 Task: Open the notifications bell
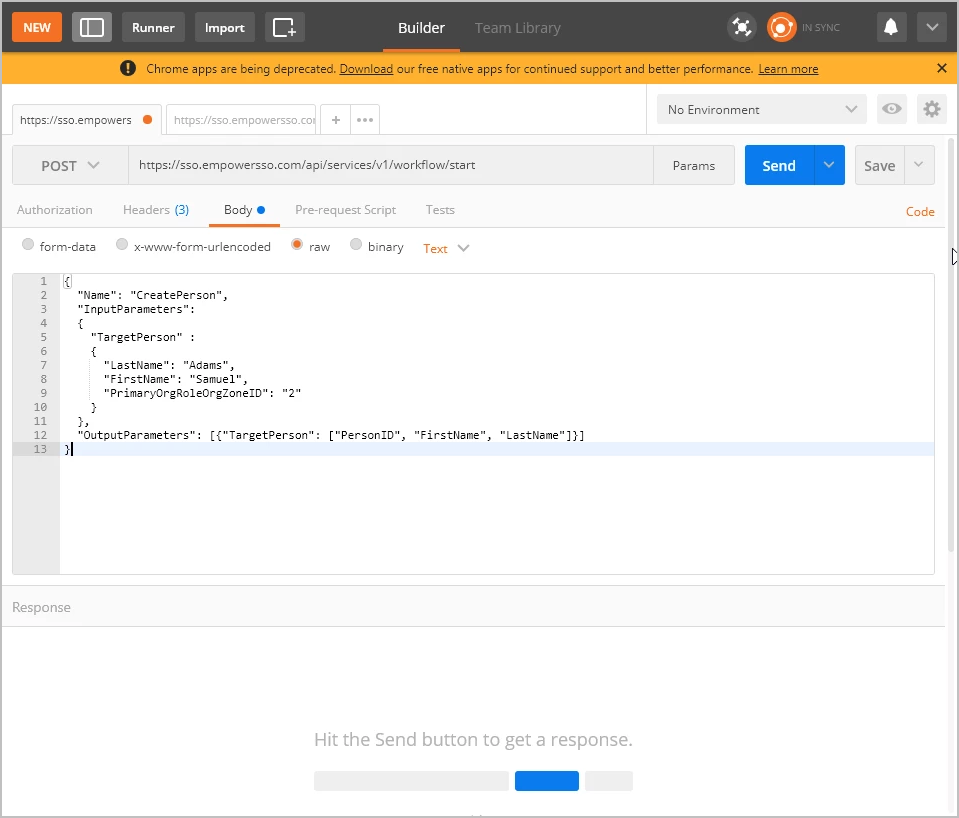click(891, 27)
